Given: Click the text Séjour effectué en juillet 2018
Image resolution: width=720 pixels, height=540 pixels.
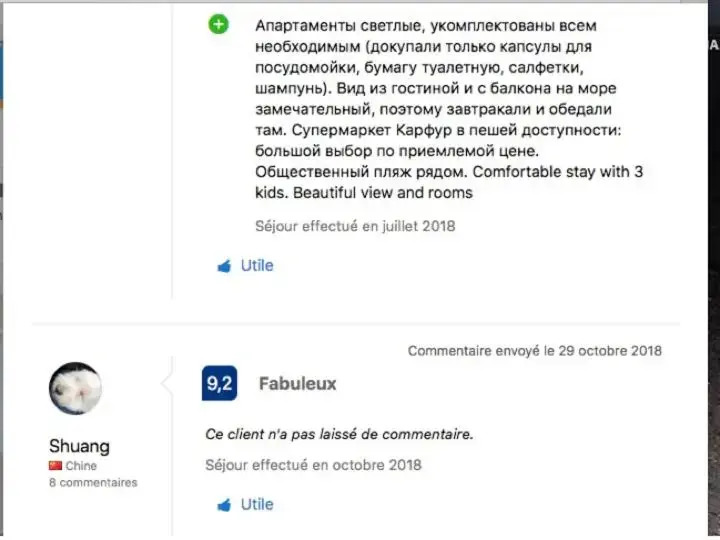Looking at the screenshot, I should tap(355, 226).
